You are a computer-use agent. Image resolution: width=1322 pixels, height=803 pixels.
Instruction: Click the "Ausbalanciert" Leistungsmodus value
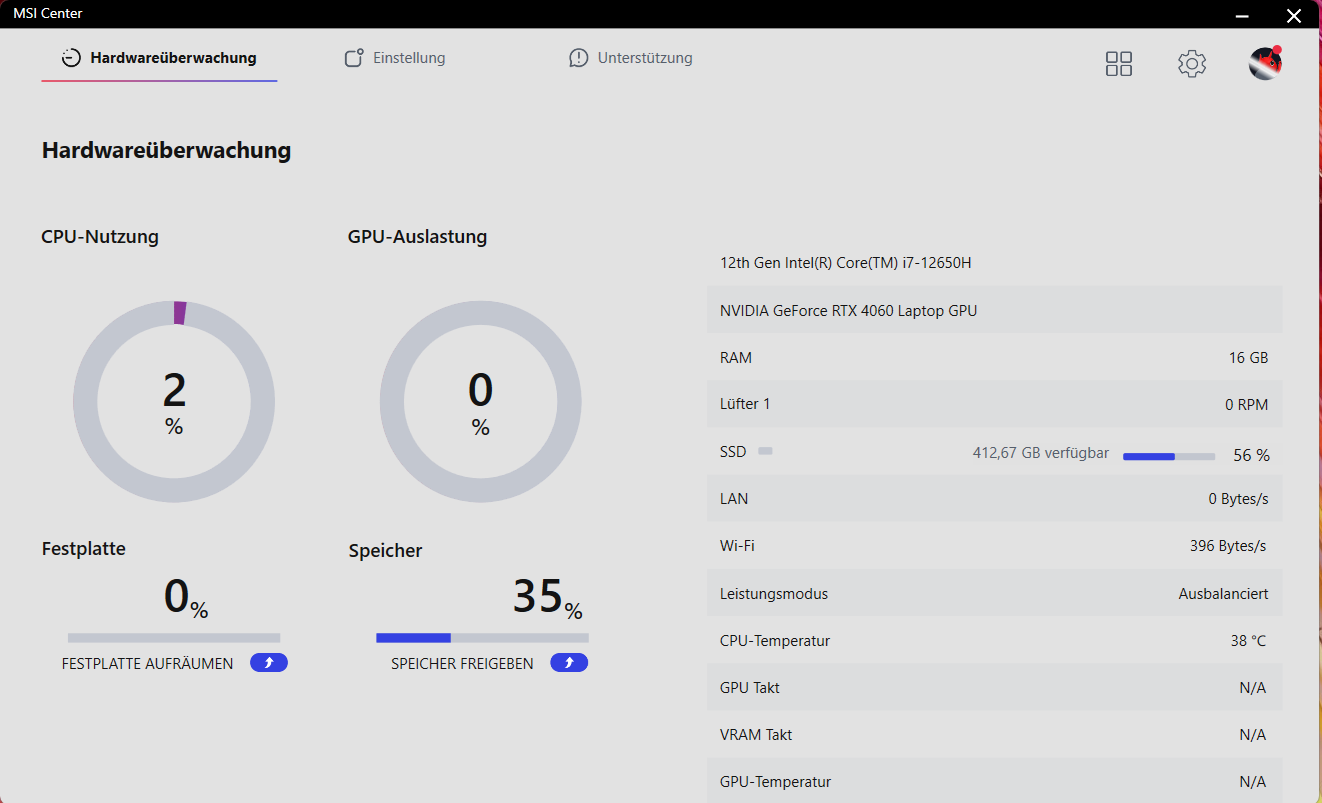coord(1224,594)
